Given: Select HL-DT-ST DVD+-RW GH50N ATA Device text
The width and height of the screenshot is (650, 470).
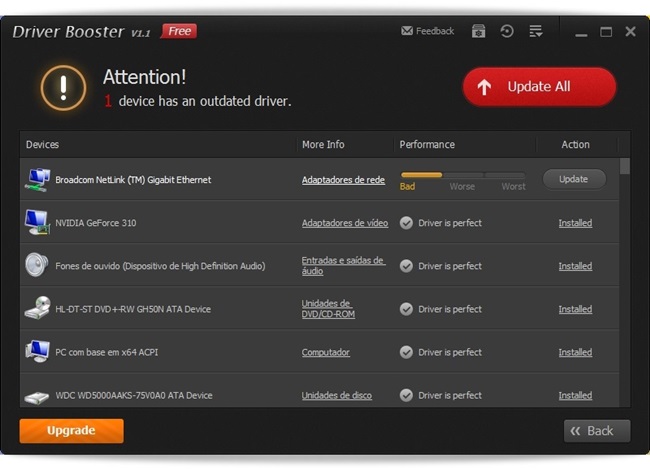Looking at the screenshot, I should tap(133, 309).
